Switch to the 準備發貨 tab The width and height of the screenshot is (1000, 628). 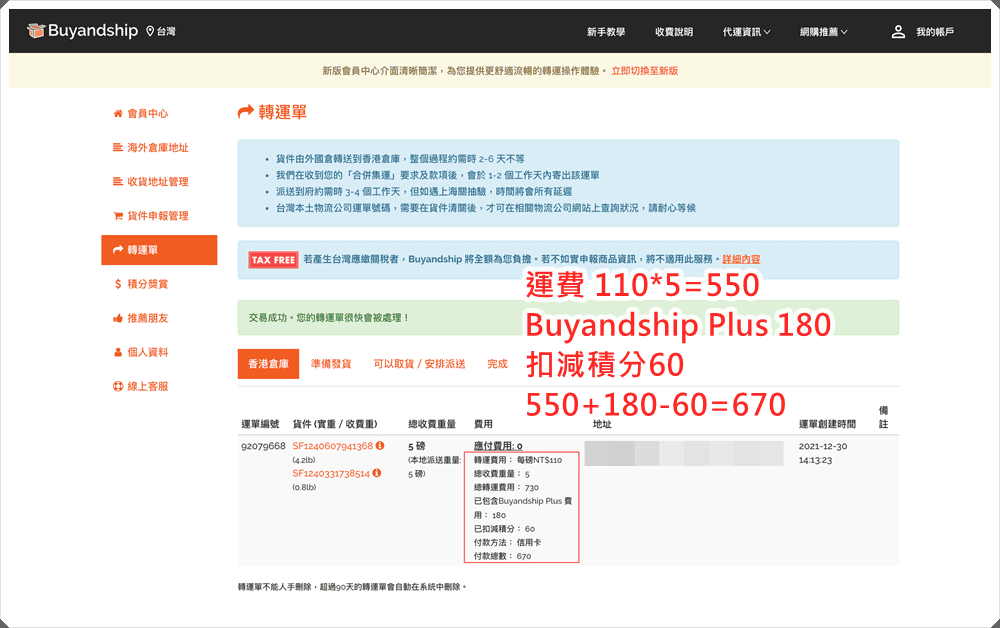331,364
